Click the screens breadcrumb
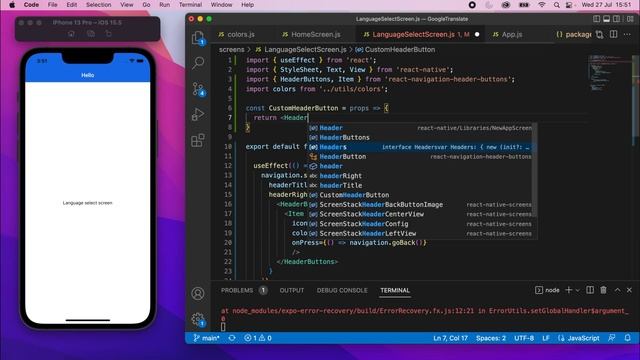The width and height of the screenshot is (640, 360). [x=231, y=49]
